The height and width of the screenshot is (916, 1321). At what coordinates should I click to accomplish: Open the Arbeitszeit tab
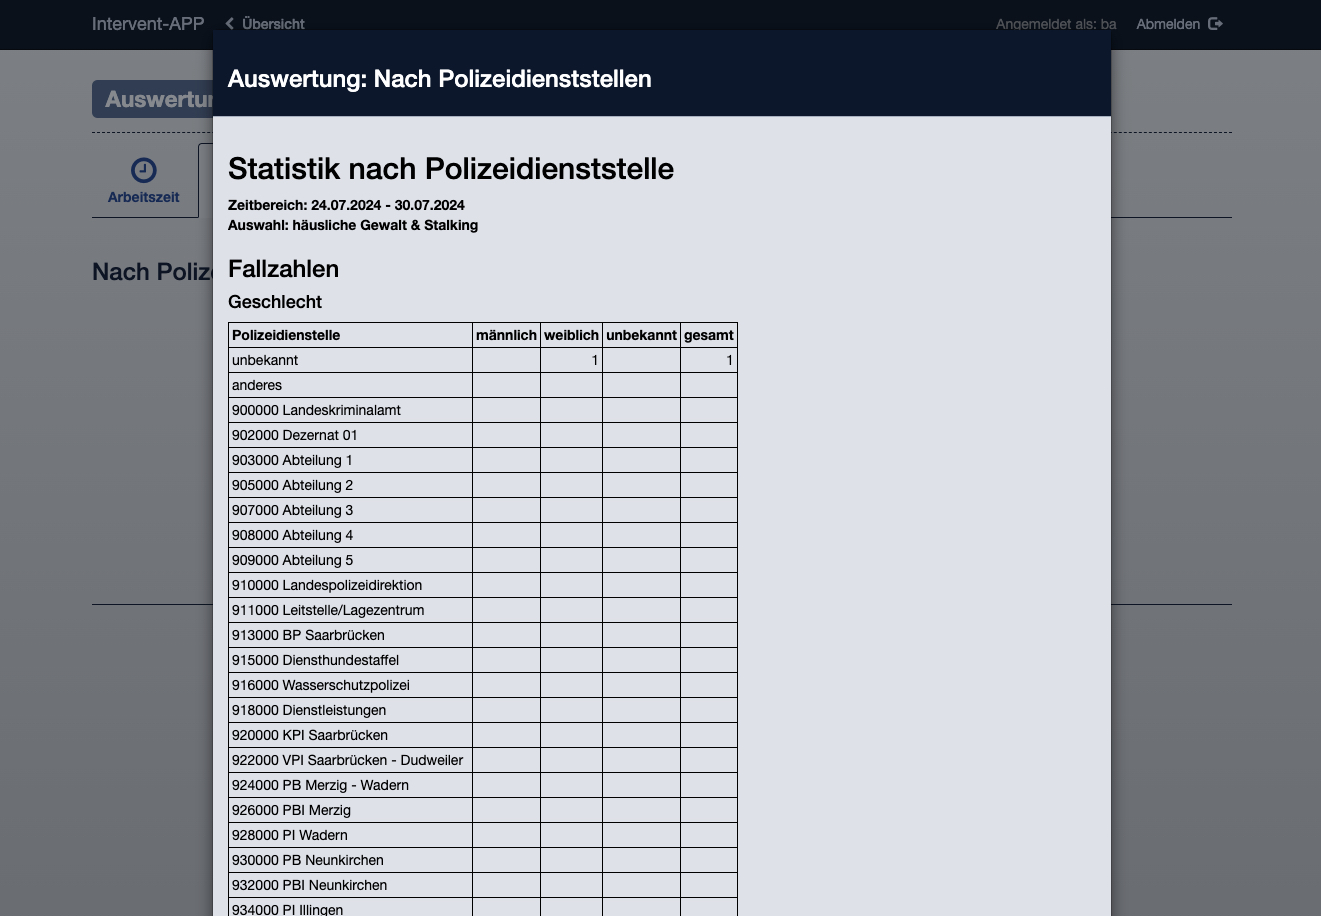144,181
